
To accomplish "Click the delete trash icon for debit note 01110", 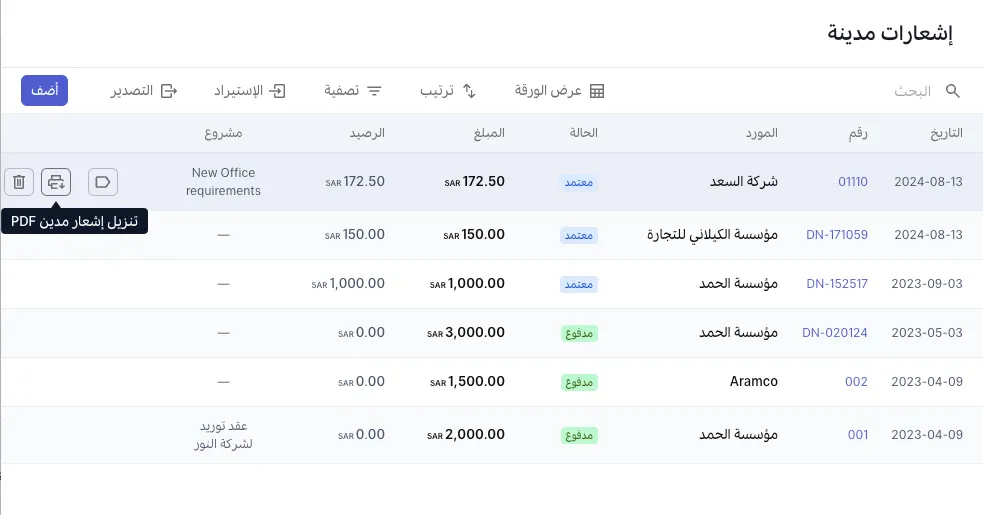I will coord(19,182).
